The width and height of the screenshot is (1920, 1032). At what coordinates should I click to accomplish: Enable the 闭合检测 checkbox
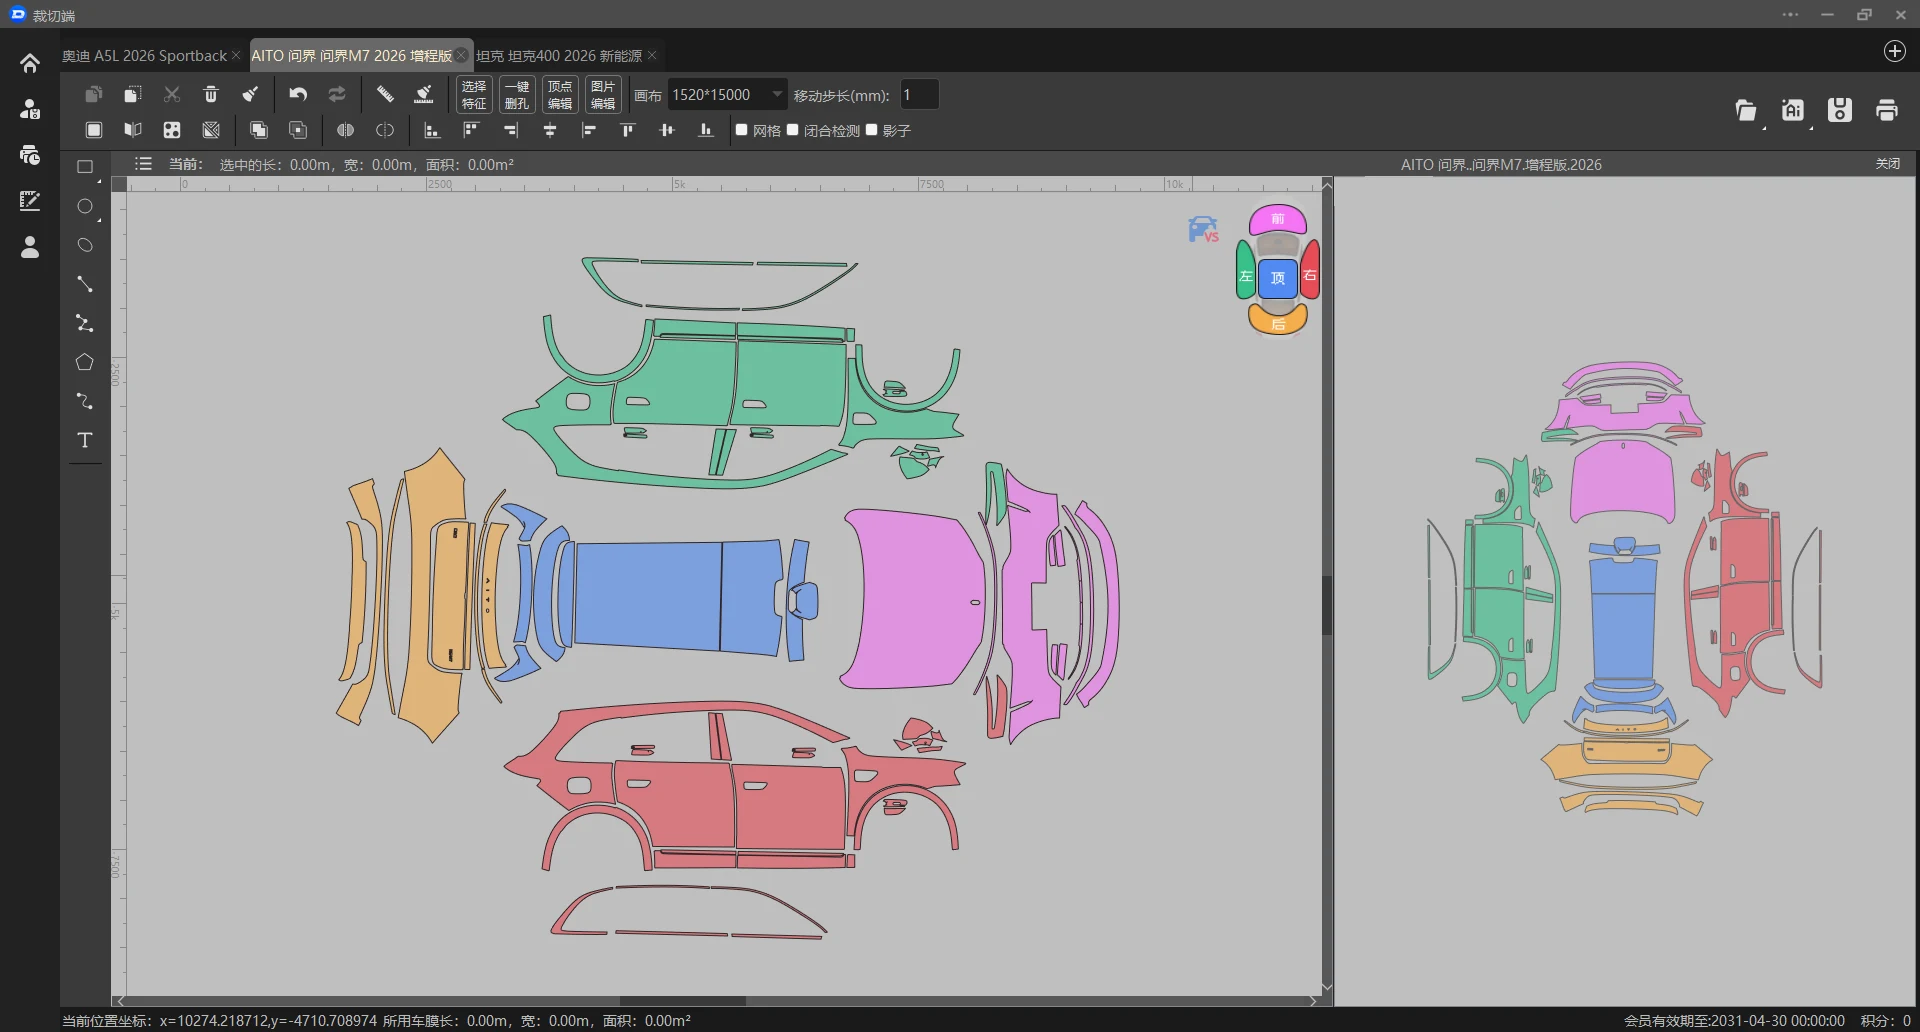tap(793, 130)
